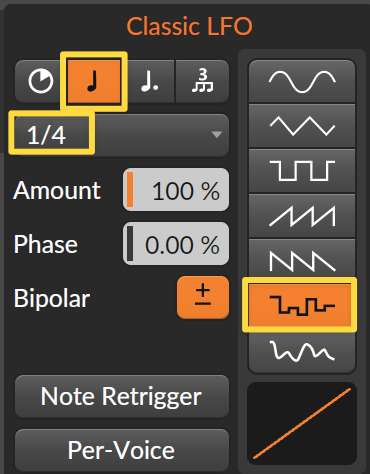Image resolution: width=370 pixels, height=474 pixels.
Task: Click the Phase 0.00 % field
Action: pos(176,244)
